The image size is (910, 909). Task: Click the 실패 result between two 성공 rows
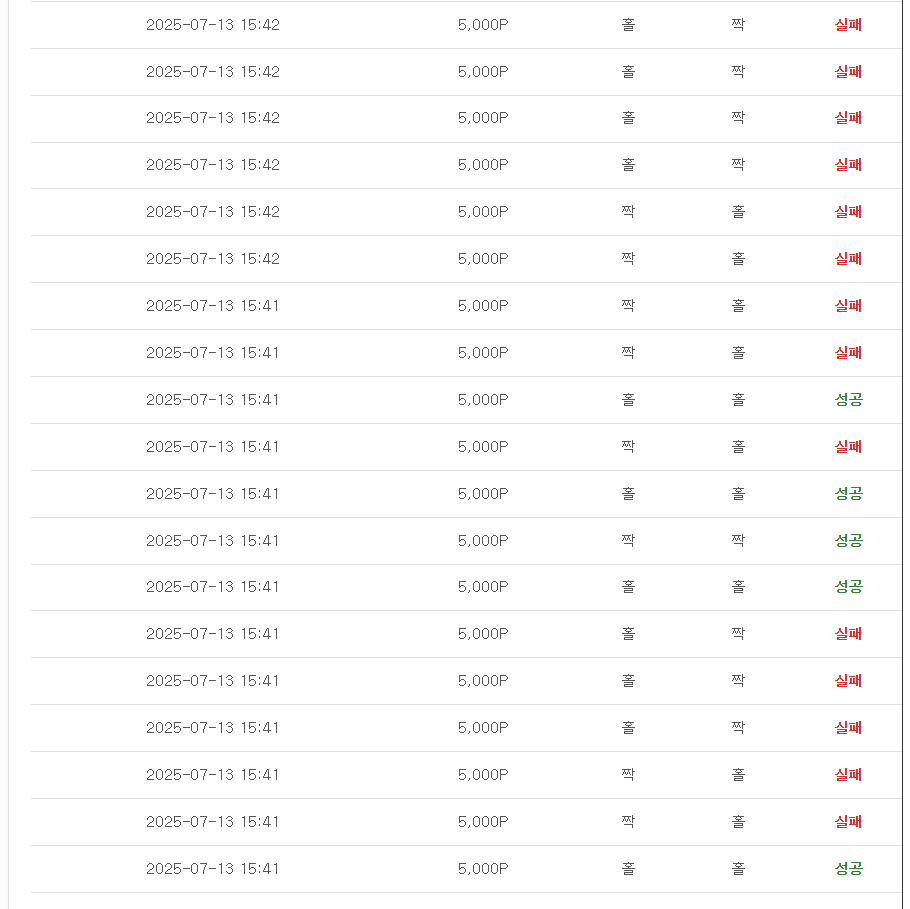[848, 446]
